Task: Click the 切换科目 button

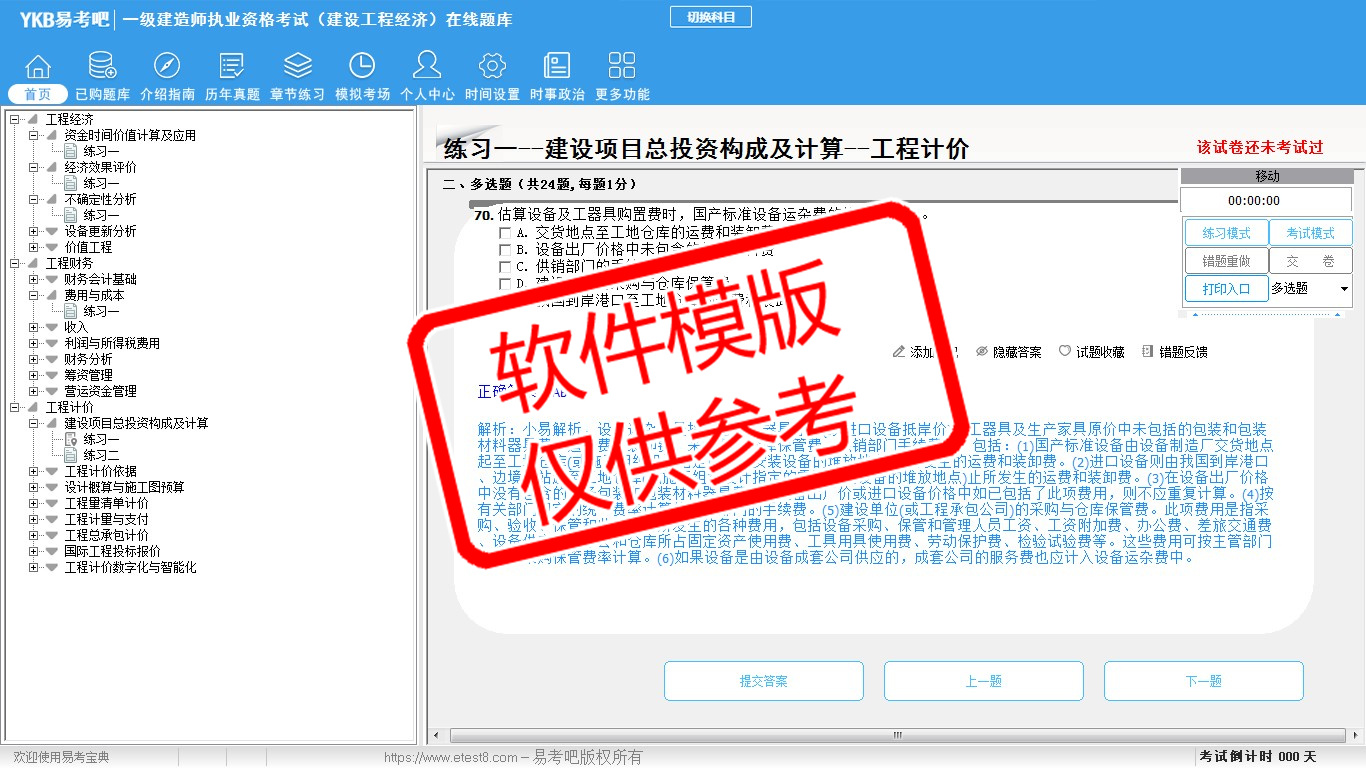Action: click(x=710, y=17)
